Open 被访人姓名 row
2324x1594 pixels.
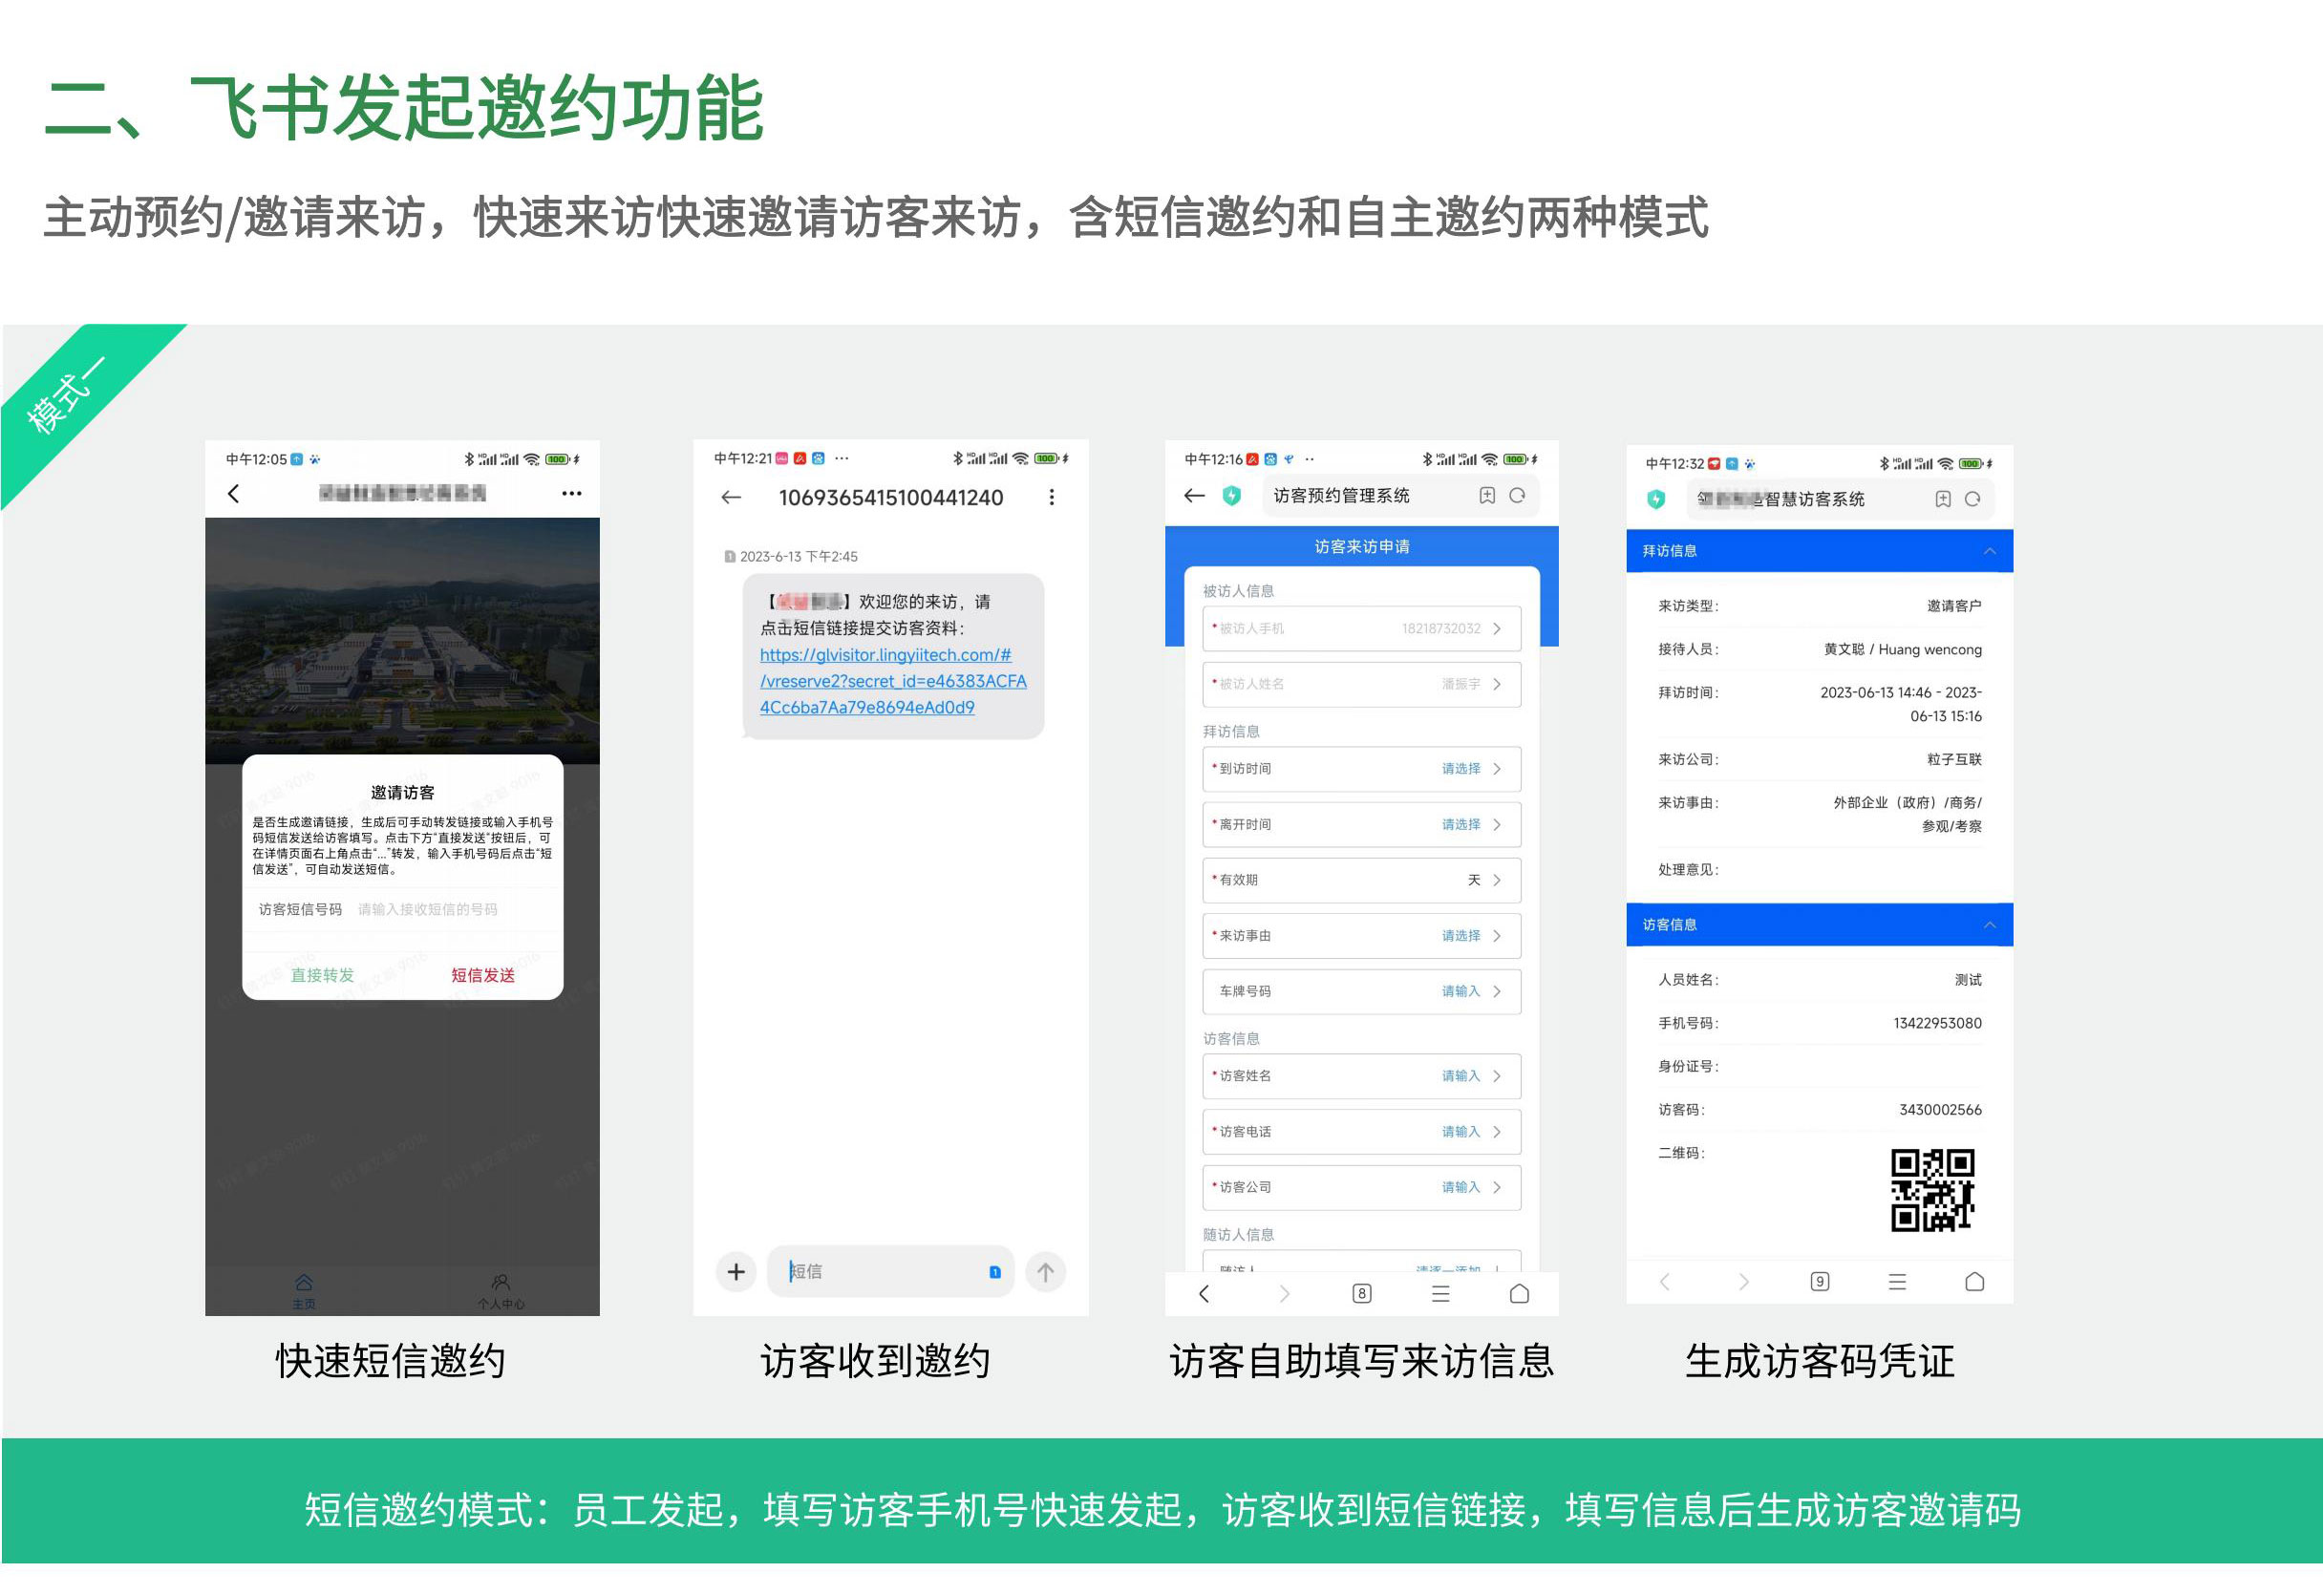[x=1361, y=684]
